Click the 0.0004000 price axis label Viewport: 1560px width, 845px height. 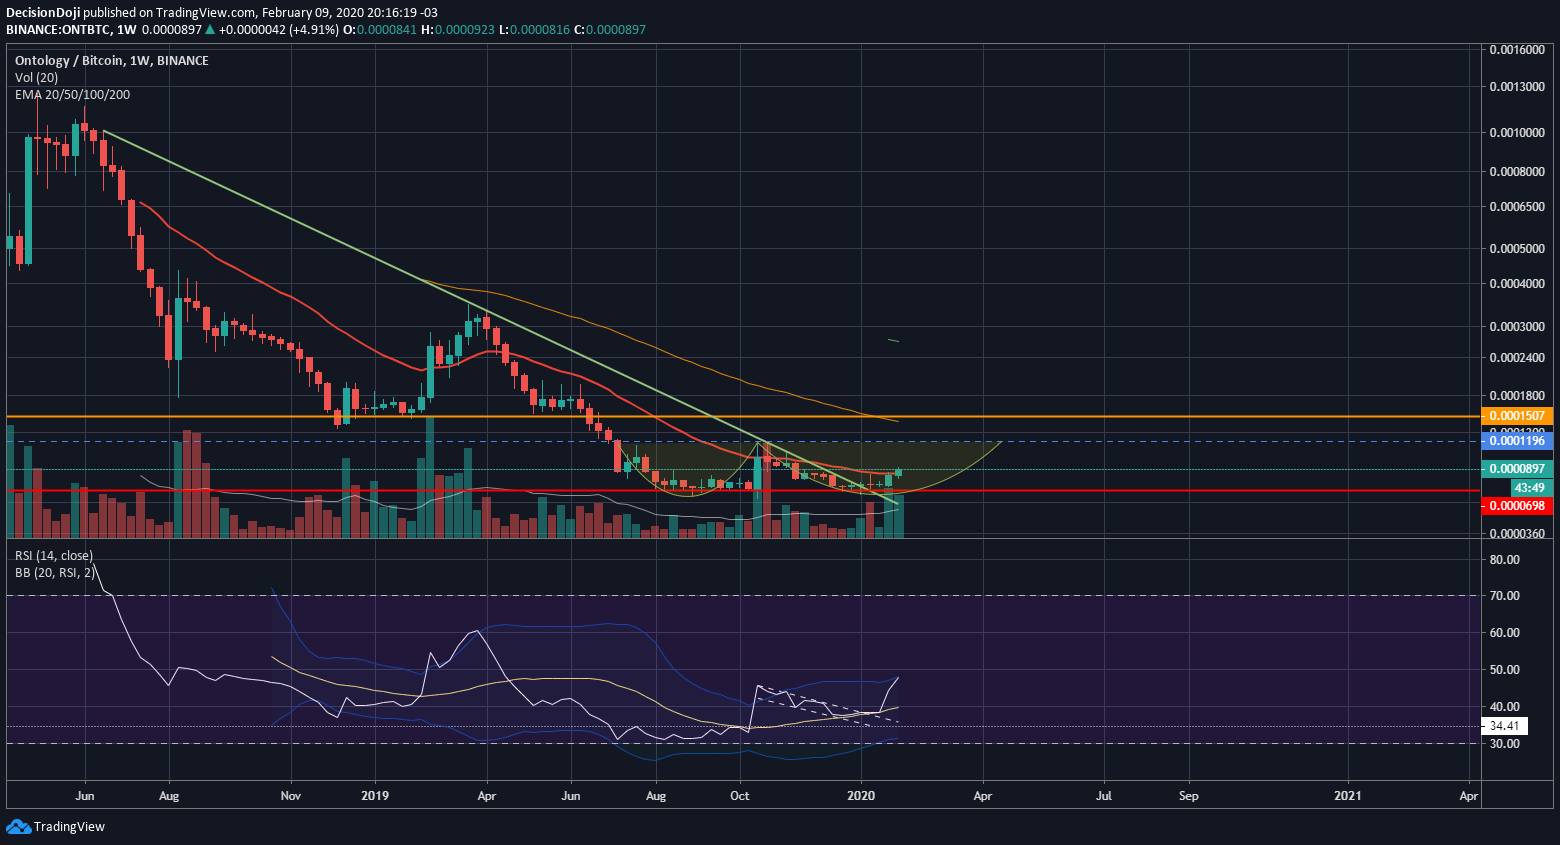[1517, 284]
